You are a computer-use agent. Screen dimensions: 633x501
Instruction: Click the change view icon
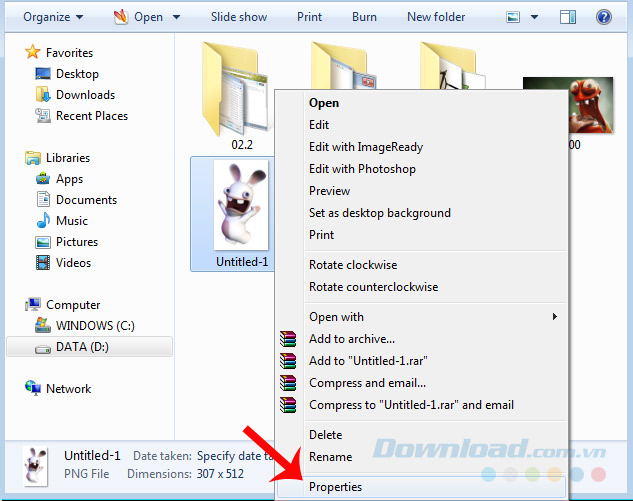coord(513,17)
